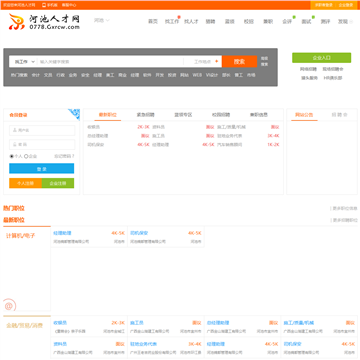Click the location pin in 工作地点 field
This screenshot has height=360, width=360.
pos(217,61)
